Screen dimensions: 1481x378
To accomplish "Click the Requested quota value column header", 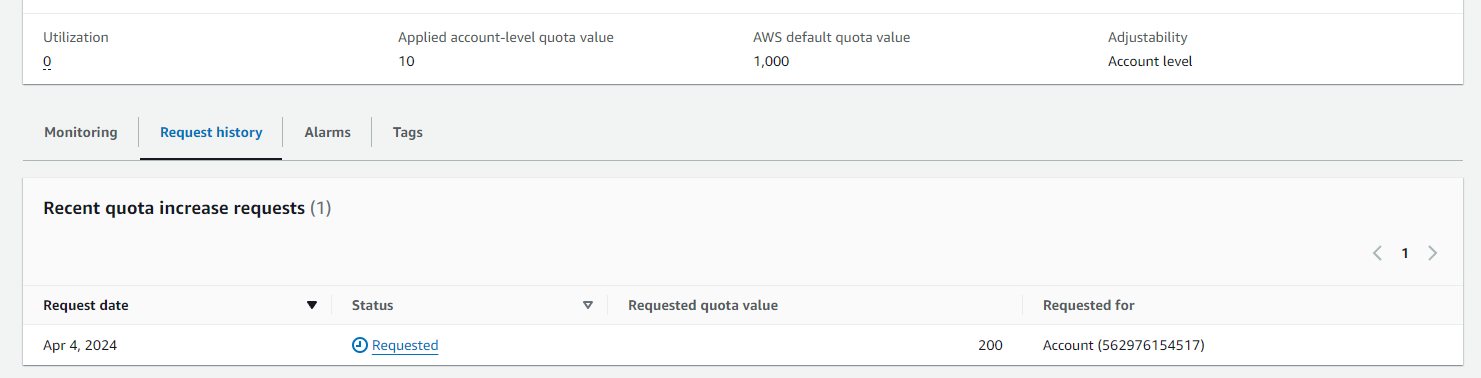I will click(x=703, y=305).
